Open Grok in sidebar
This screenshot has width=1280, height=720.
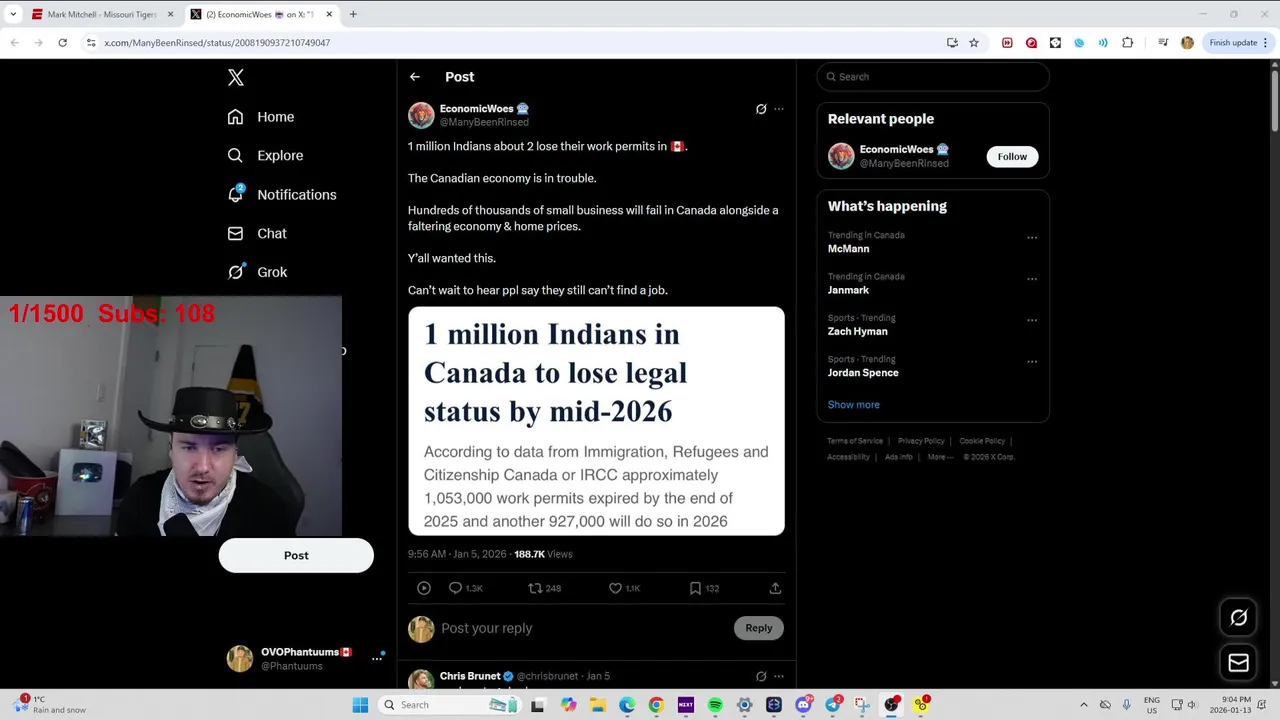[x=257, y=272]
